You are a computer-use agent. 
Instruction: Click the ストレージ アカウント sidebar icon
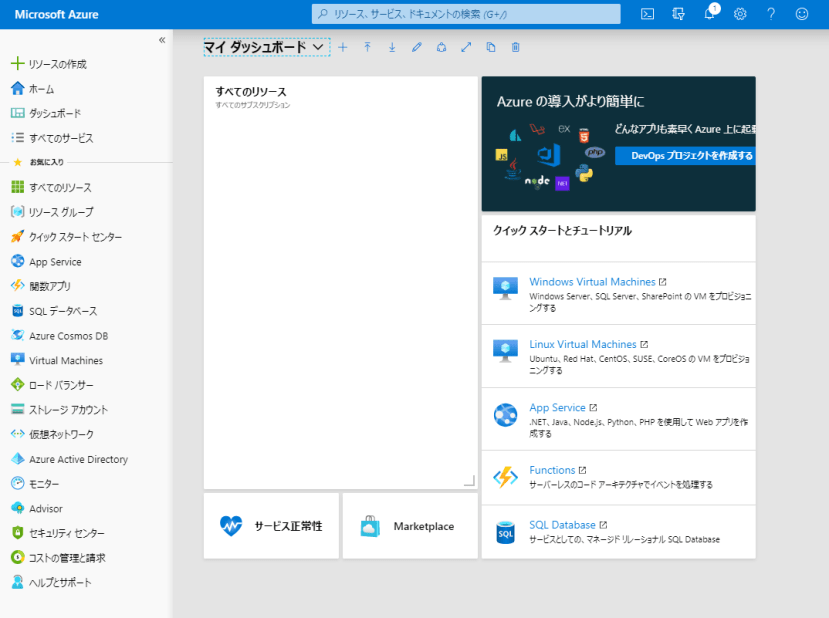[17, 409]
